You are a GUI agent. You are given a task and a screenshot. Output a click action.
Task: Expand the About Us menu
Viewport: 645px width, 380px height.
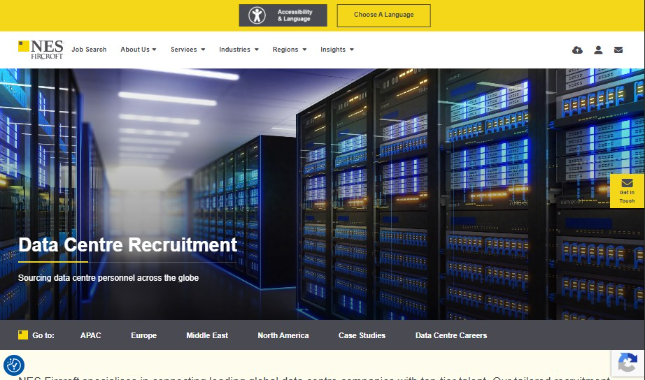pos(138,49)
